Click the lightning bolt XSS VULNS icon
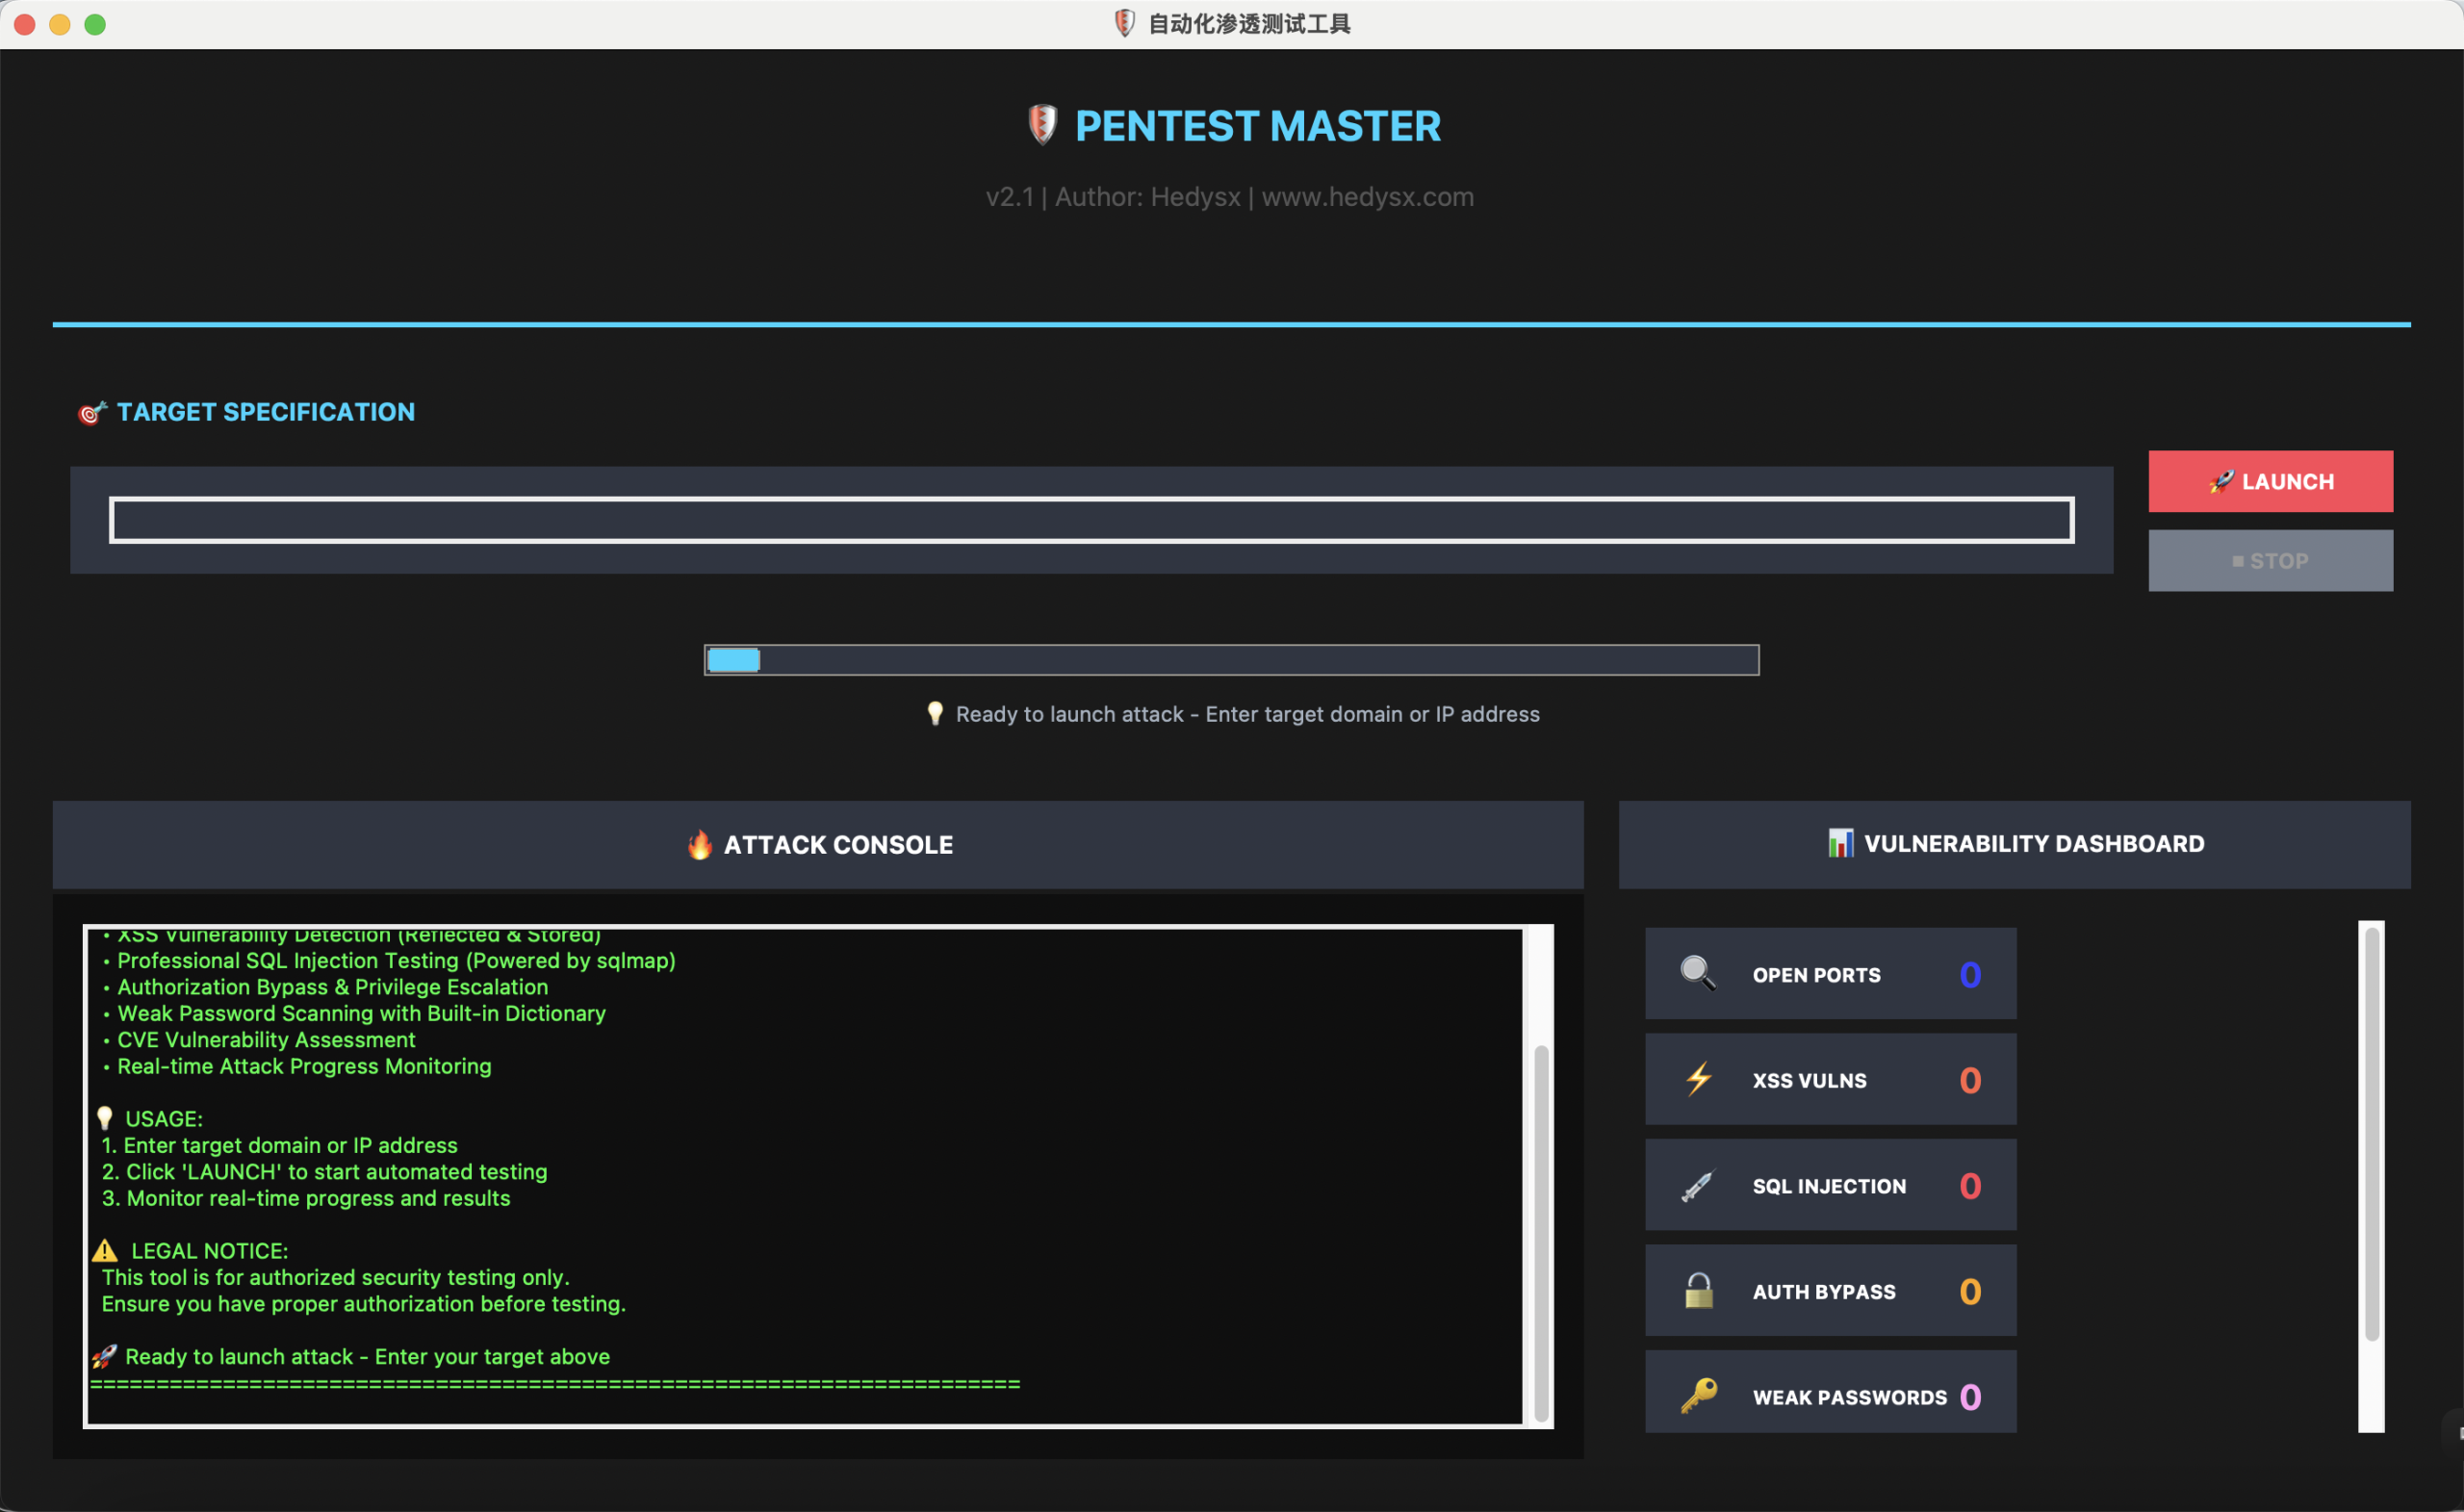 pyautogui.click(x=1698, y=1080)
